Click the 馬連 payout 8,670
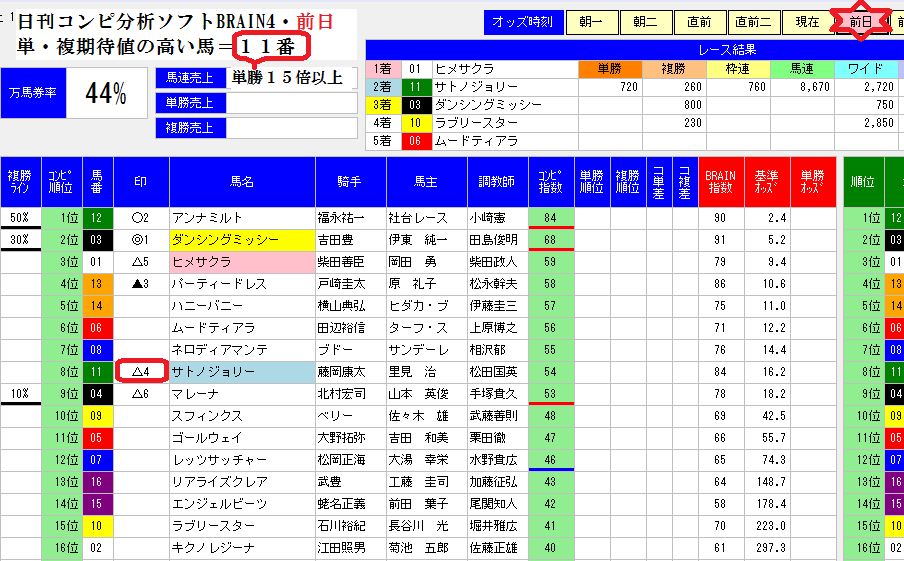The width and height of the screenshot is (904, 561). tap(802, 87)
